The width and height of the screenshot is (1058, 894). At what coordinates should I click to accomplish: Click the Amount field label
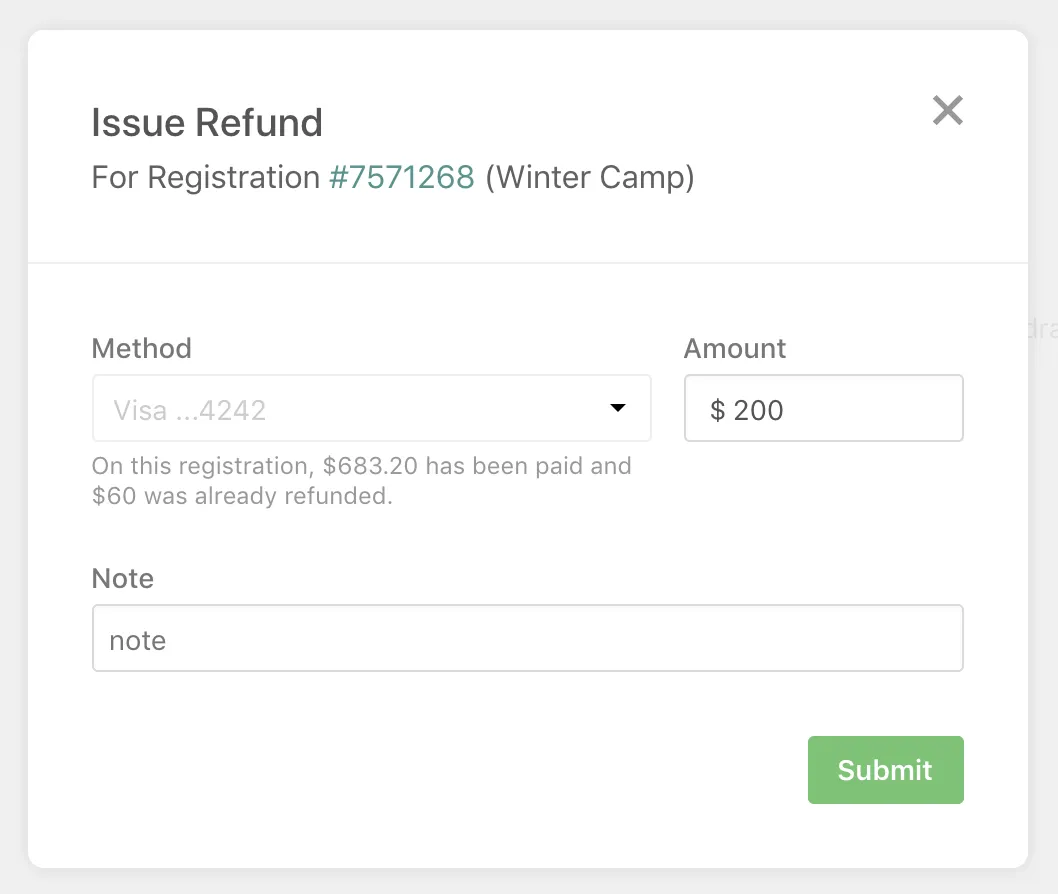[x=735, y=348]
